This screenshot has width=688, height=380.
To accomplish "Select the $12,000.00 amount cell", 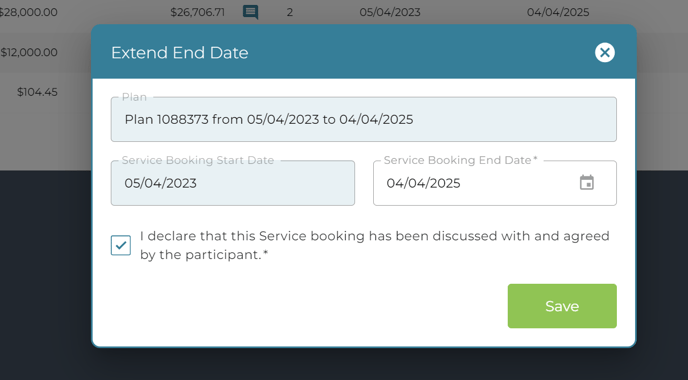I will coord(29,52).
